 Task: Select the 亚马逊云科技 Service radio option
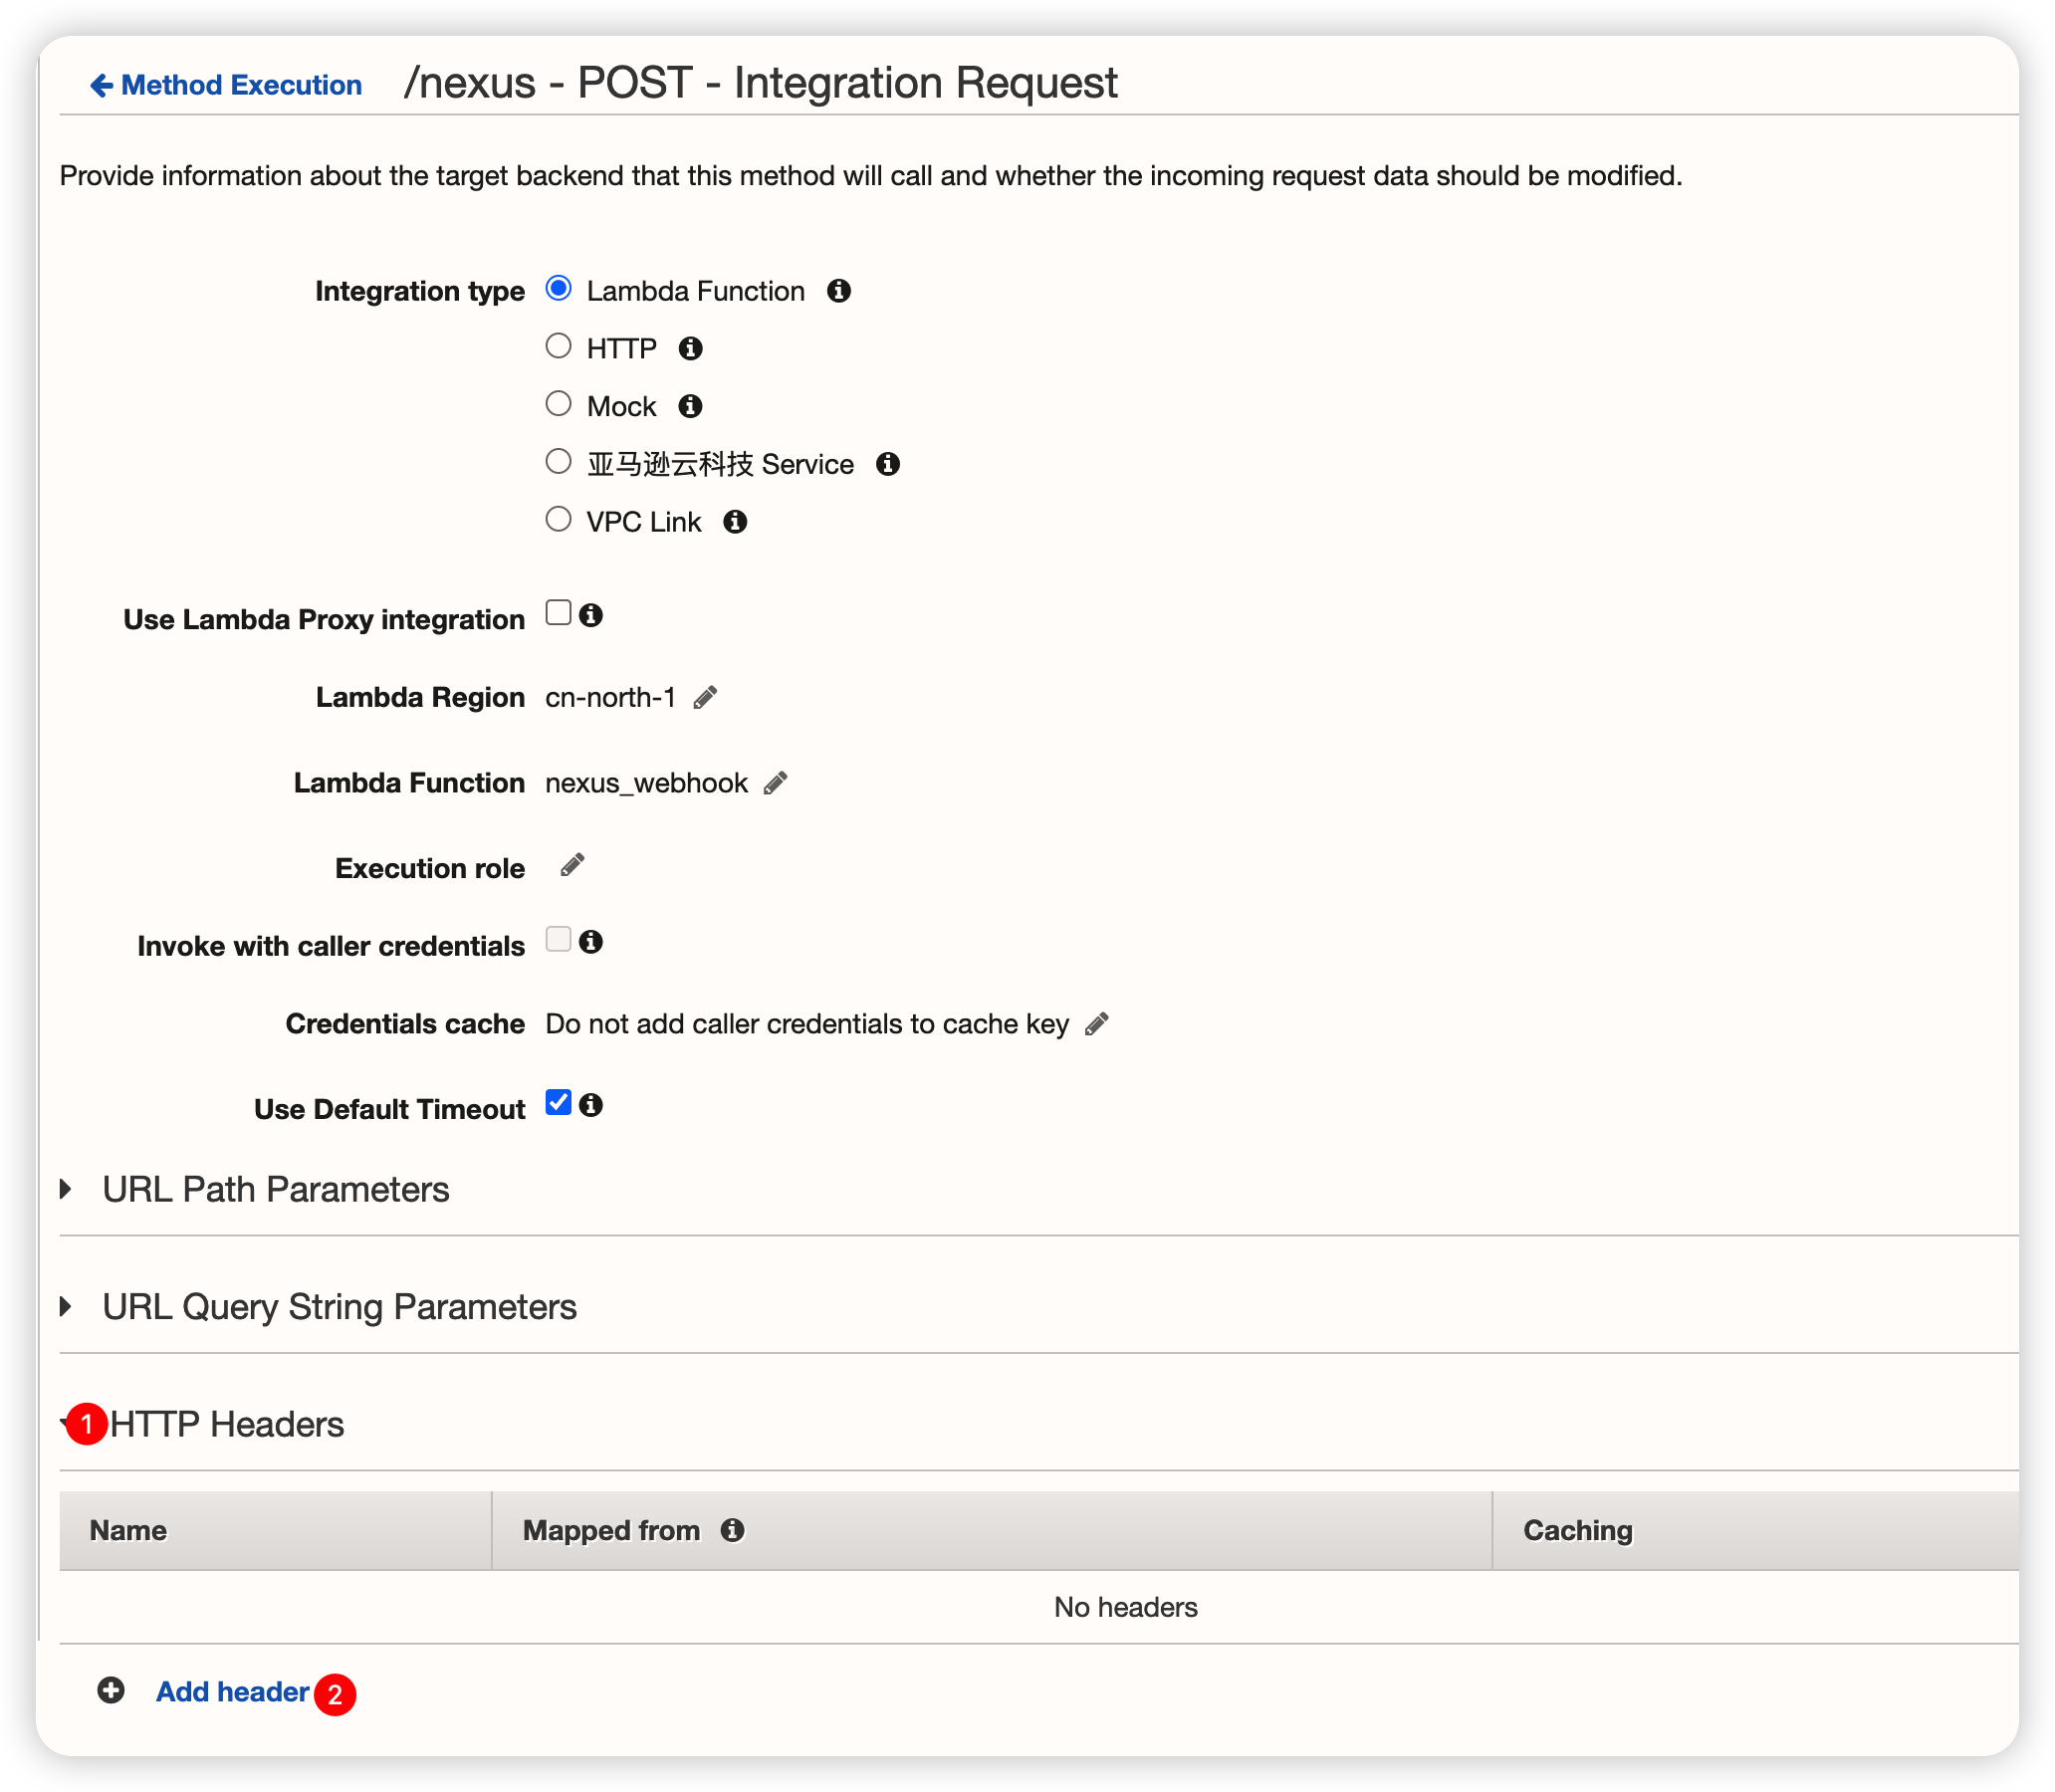558,461
